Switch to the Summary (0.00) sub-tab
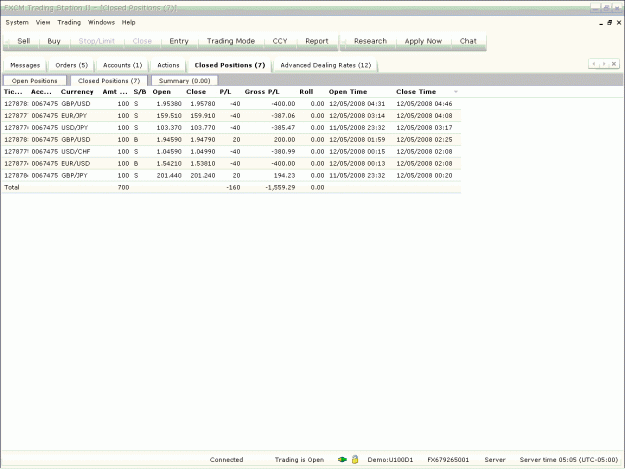 (x=185, y=81)
